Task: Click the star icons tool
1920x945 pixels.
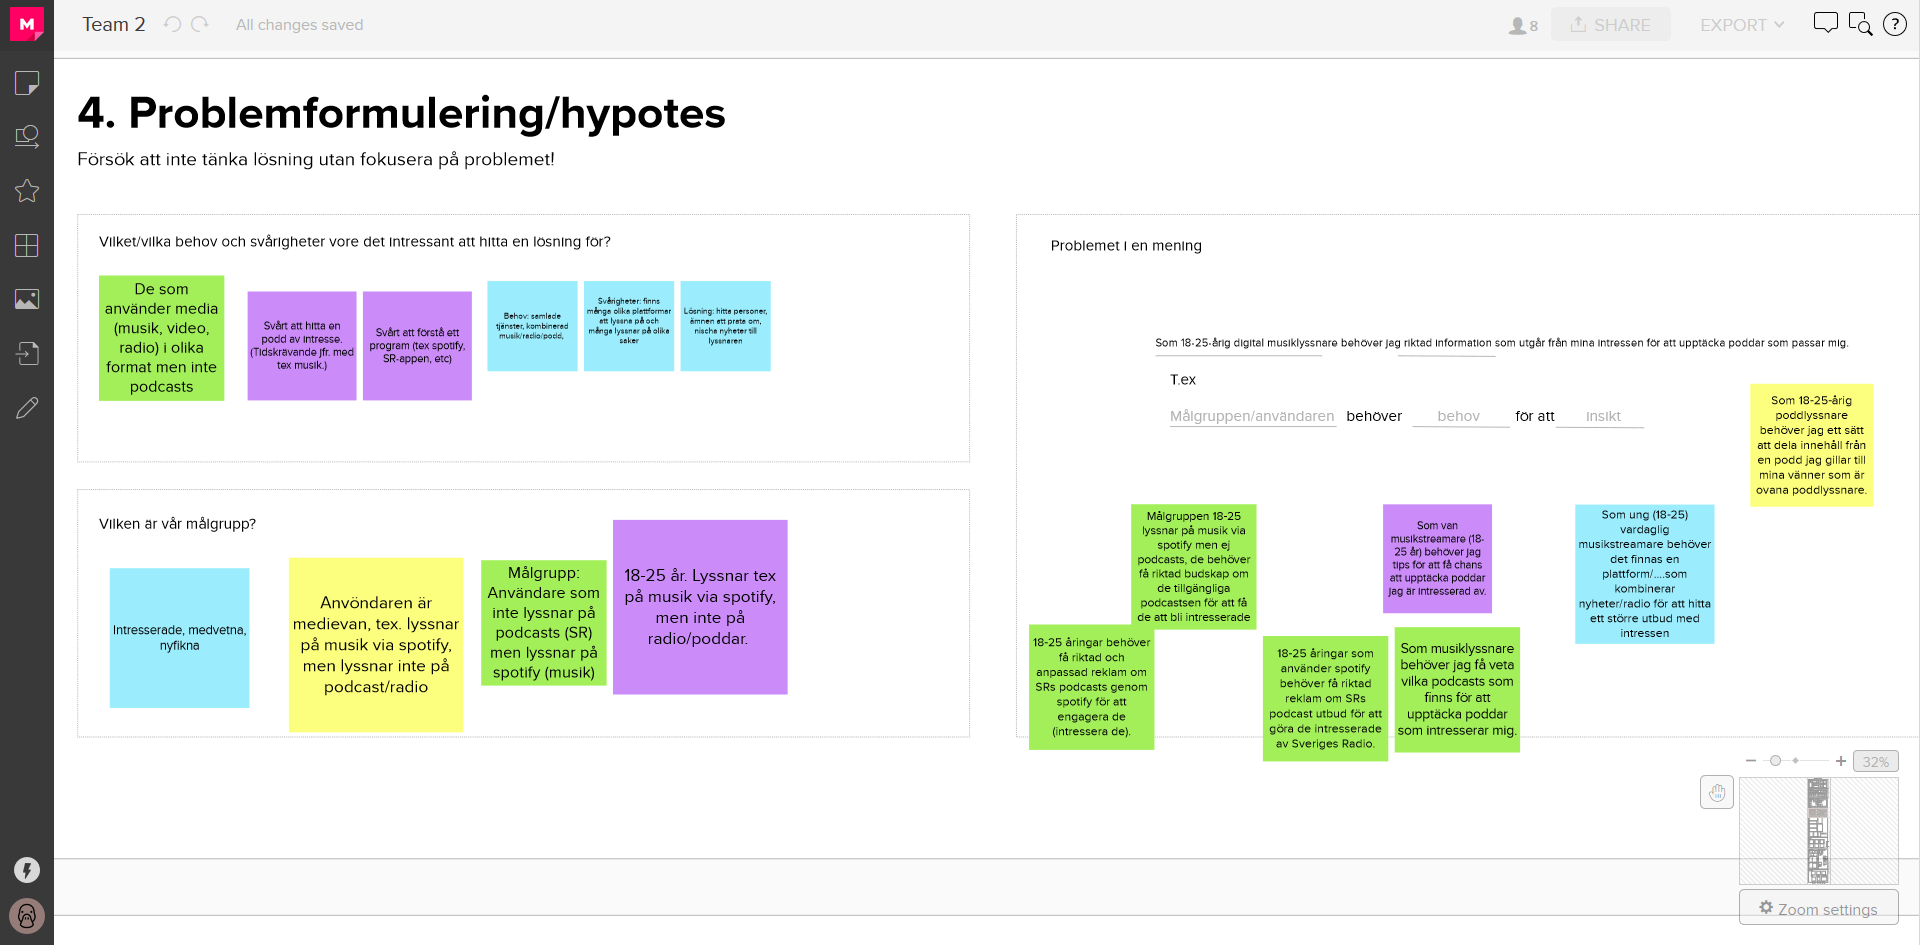Action: [x=27, y=191]
